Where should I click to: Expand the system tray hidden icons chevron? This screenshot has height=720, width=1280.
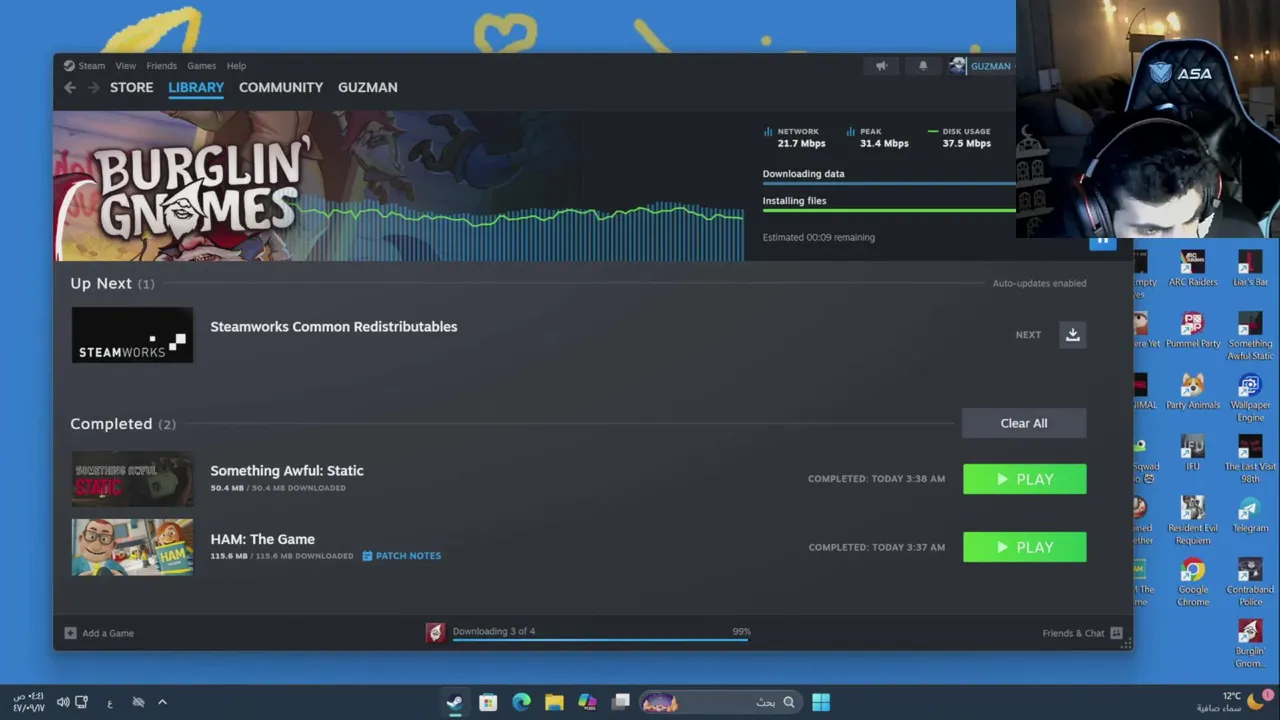pos(162,702)
